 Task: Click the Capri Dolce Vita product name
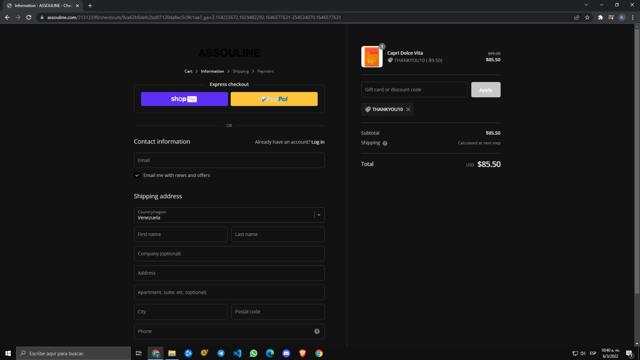pyautogui.click(x=405, y=53)
